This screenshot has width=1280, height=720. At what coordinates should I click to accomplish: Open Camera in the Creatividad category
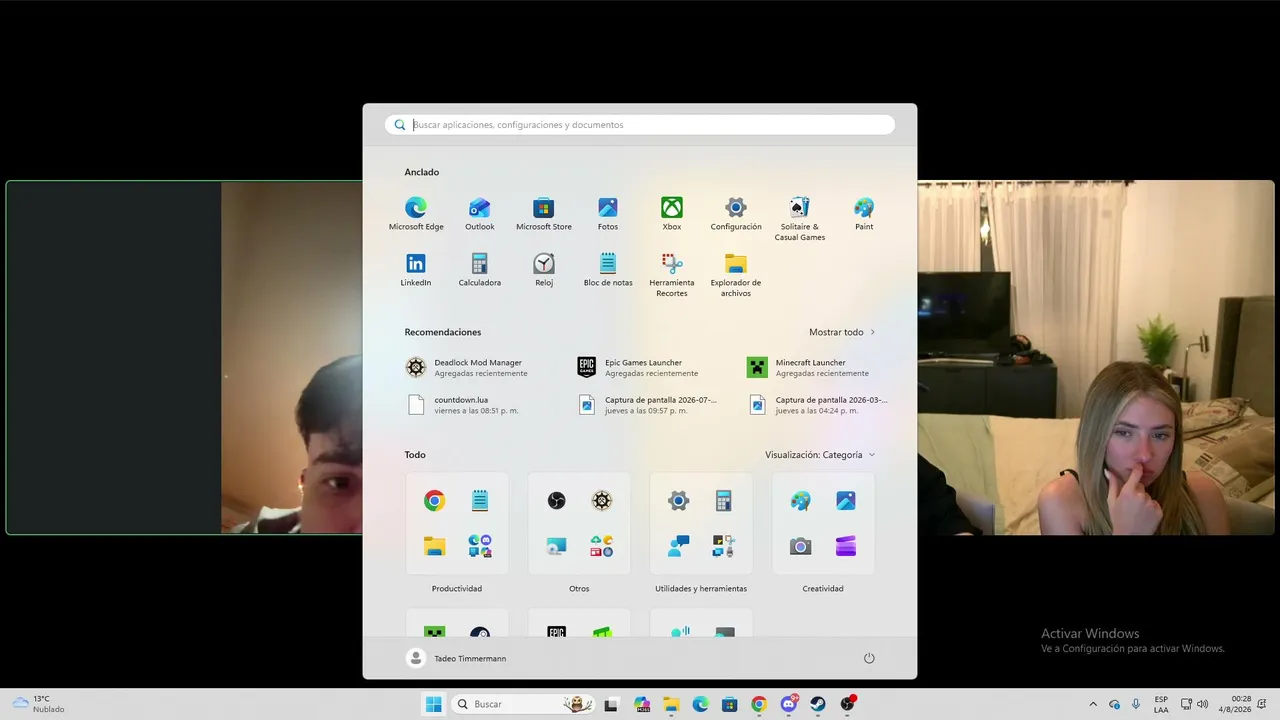coord(800,546)
